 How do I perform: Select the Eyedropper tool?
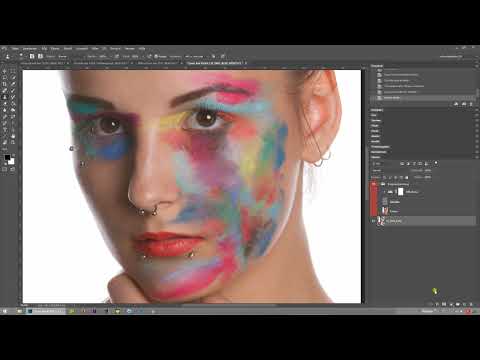tap(13, 84)
